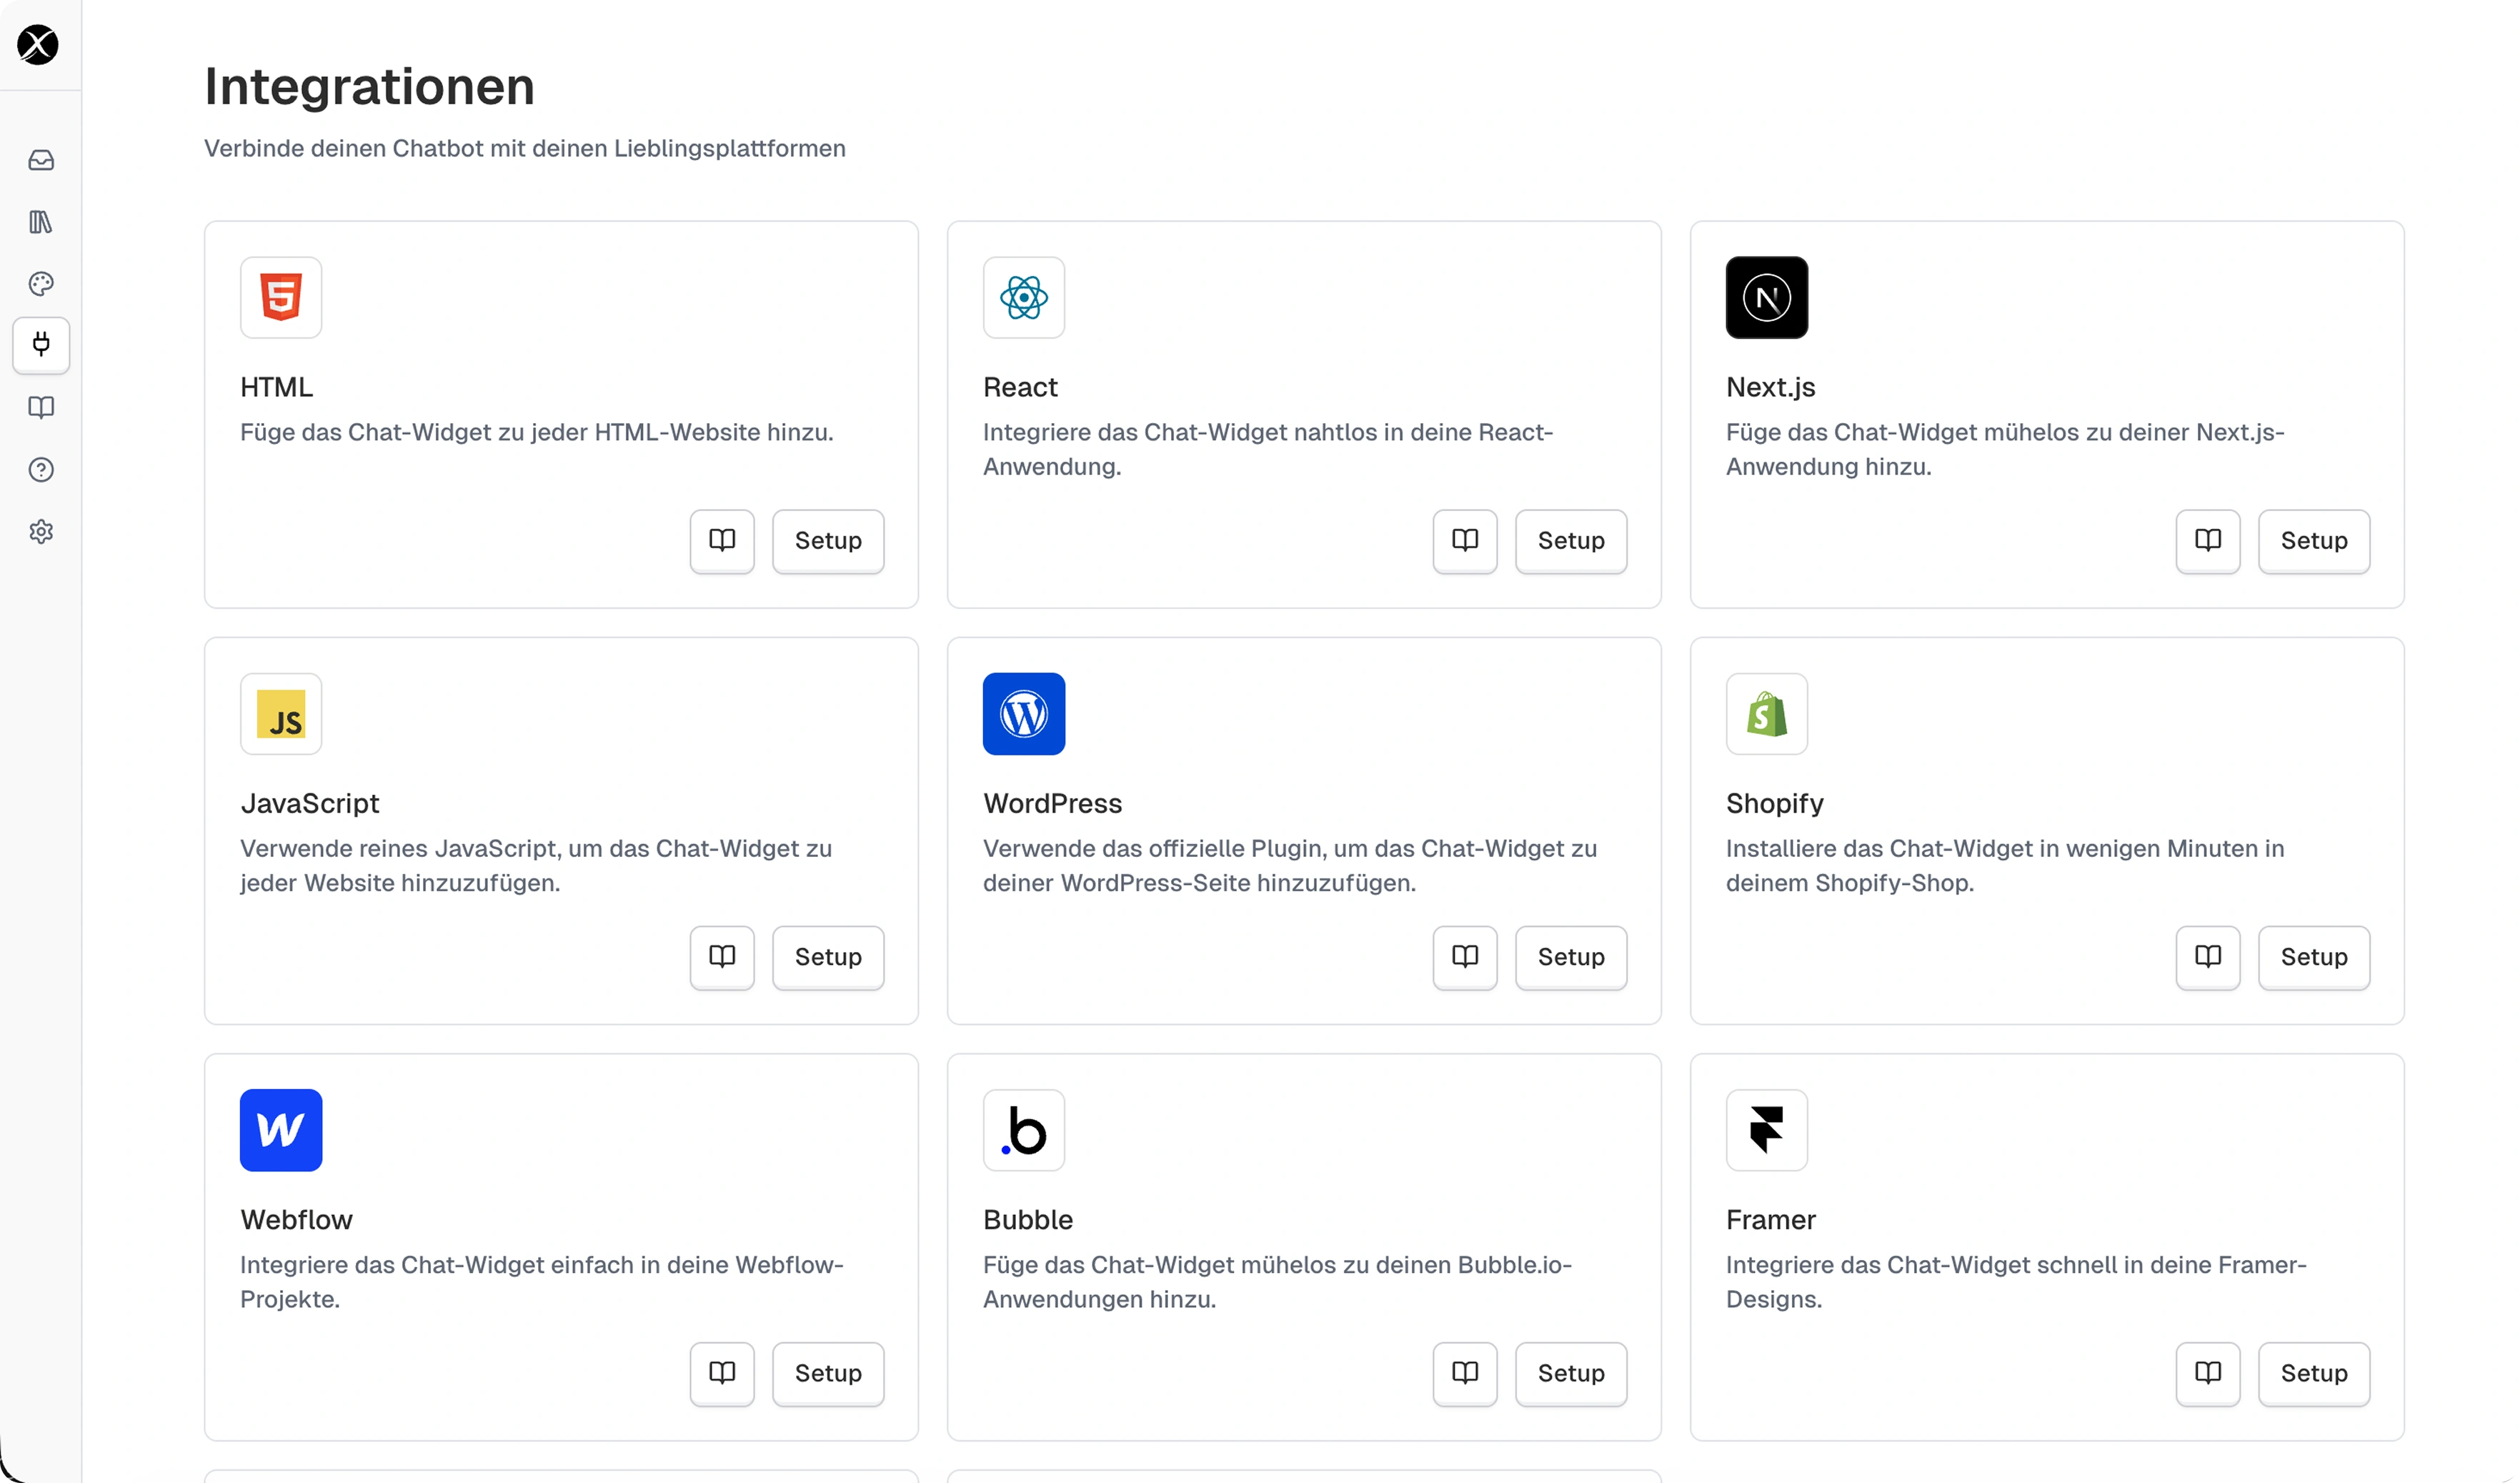Open docs icon on the HTML card

[x=722, y=541]
